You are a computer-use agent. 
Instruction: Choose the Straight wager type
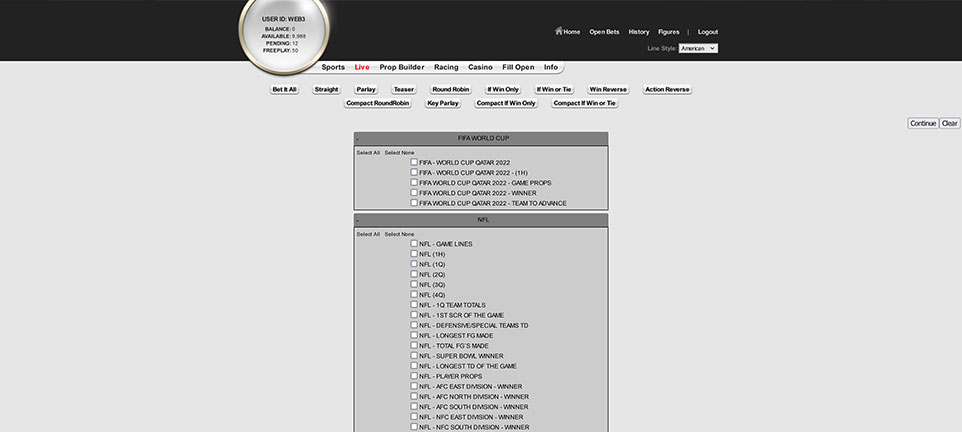click(x=326, y=90)
